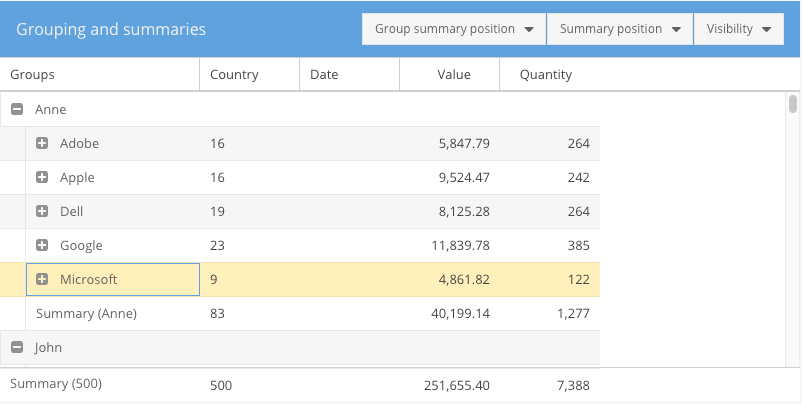The image size is (802, 404).
Task: Click the Date column header
Action: pos(349,75)
